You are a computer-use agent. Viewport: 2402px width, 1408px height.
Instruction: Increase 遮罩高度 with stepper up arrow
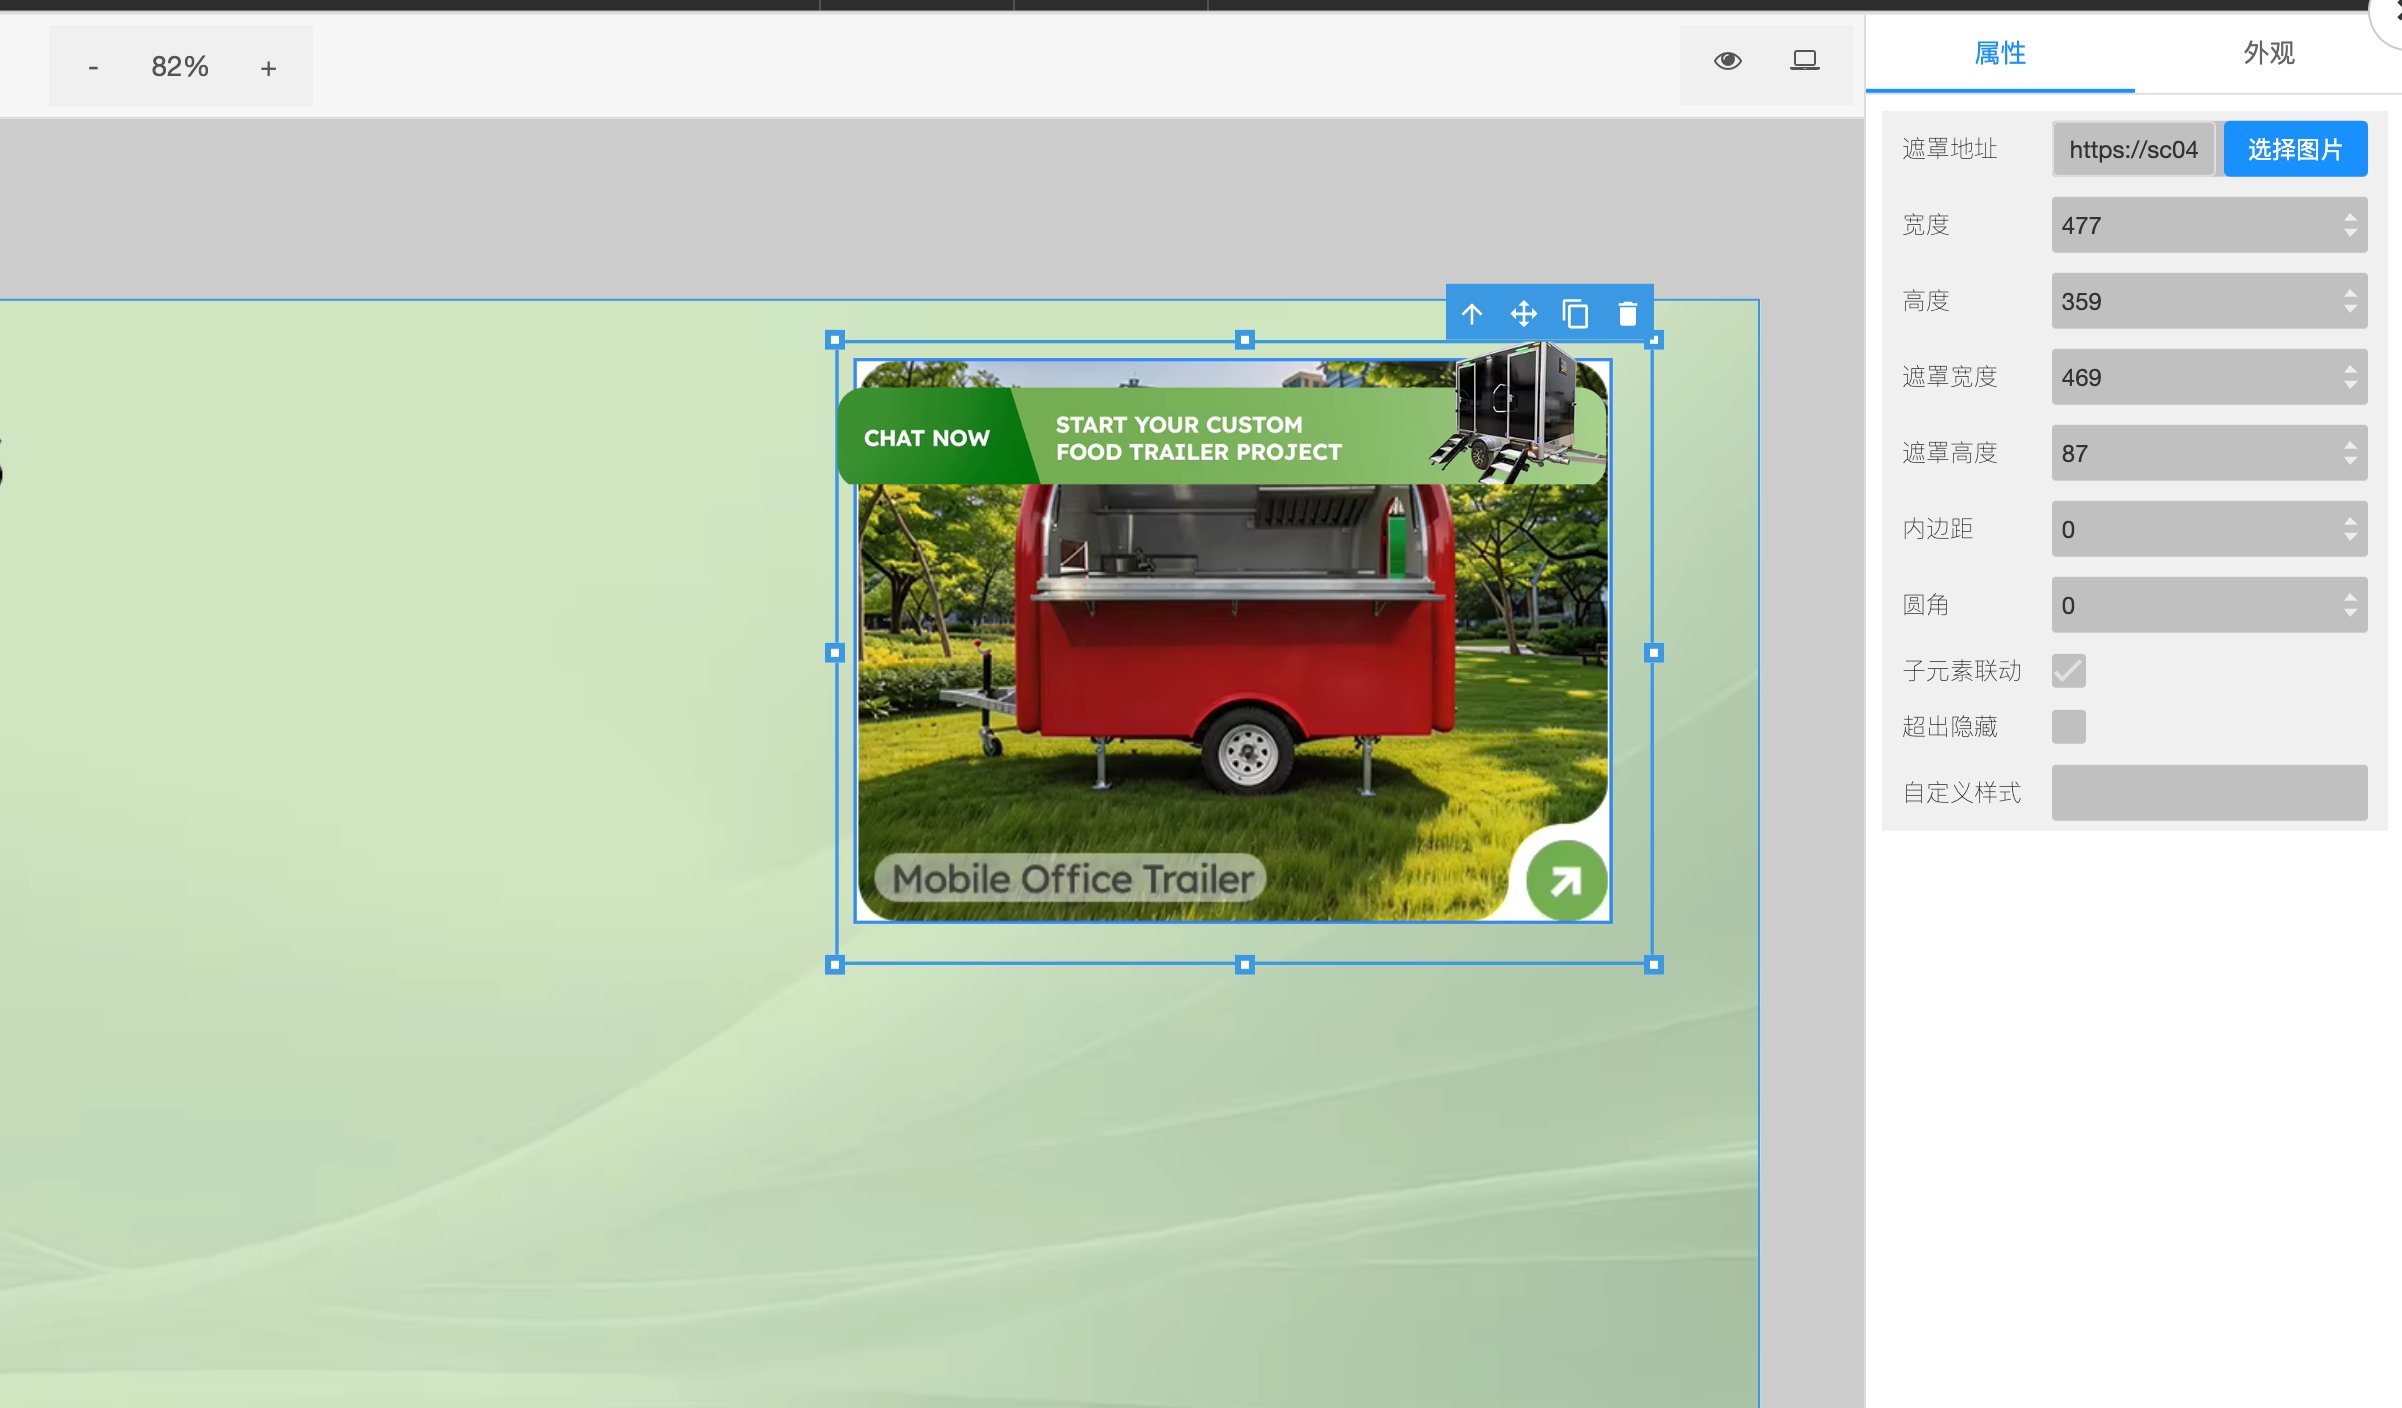[2350, 445]
